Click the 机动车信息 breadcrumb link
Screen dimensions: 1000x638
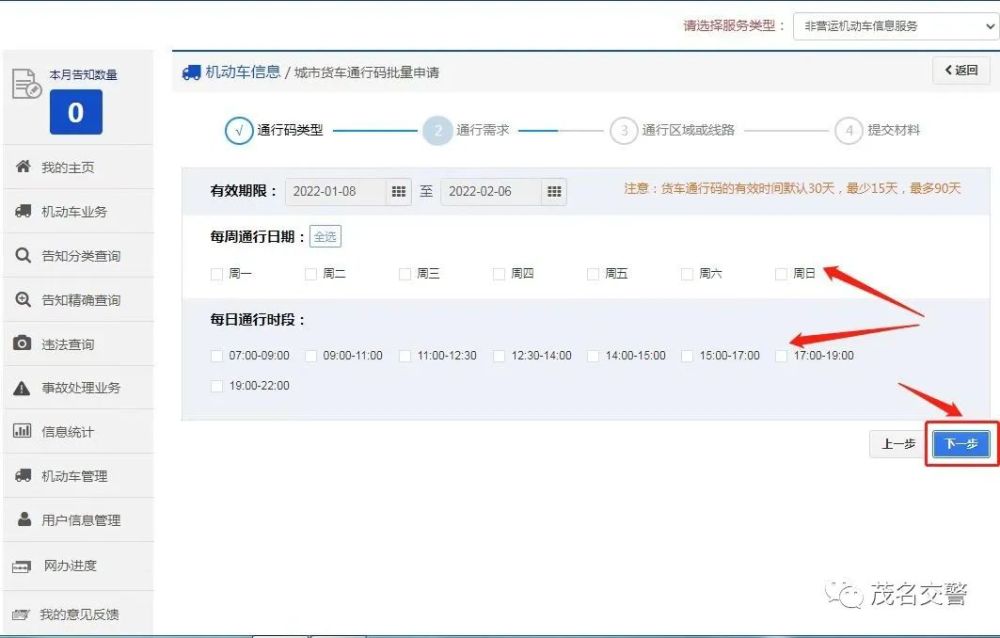tap(242, 72)
